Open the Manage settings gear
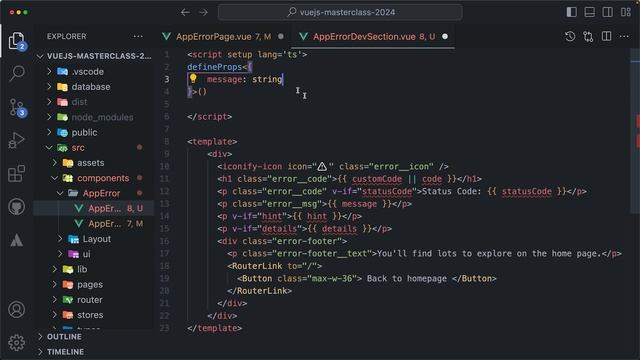640x360 pixels. [x=16, y=342]
